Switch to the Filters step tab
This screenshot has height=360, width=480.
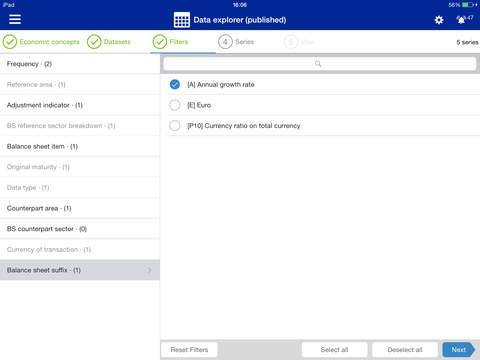pos(179,42)
